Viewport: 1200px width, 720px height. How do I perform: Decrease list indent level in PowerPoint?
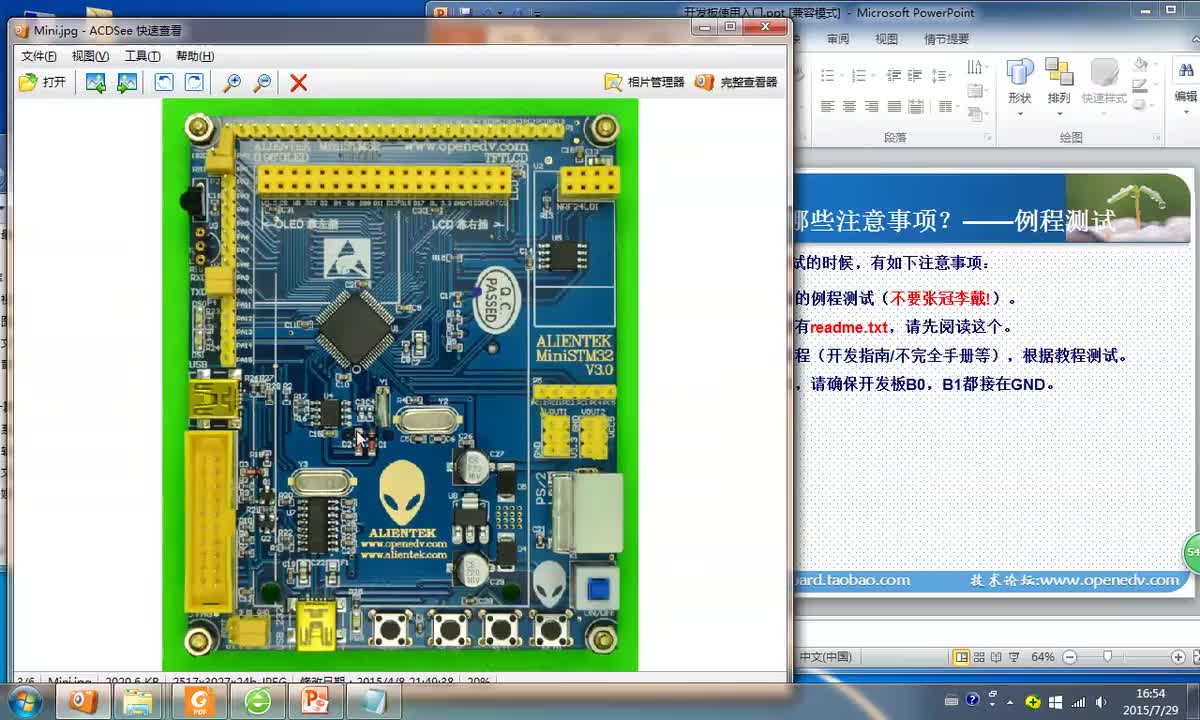point(894,75)
